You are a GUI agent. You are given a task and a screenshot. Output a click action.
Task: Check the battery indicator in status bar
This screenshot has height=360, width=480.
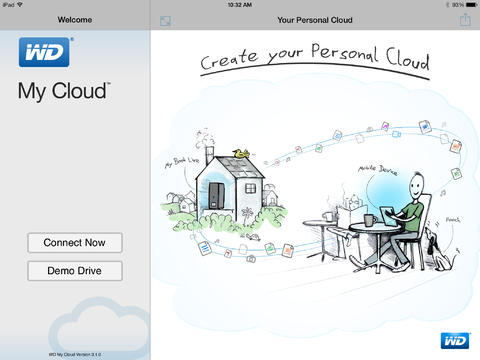tap(472, 5)
